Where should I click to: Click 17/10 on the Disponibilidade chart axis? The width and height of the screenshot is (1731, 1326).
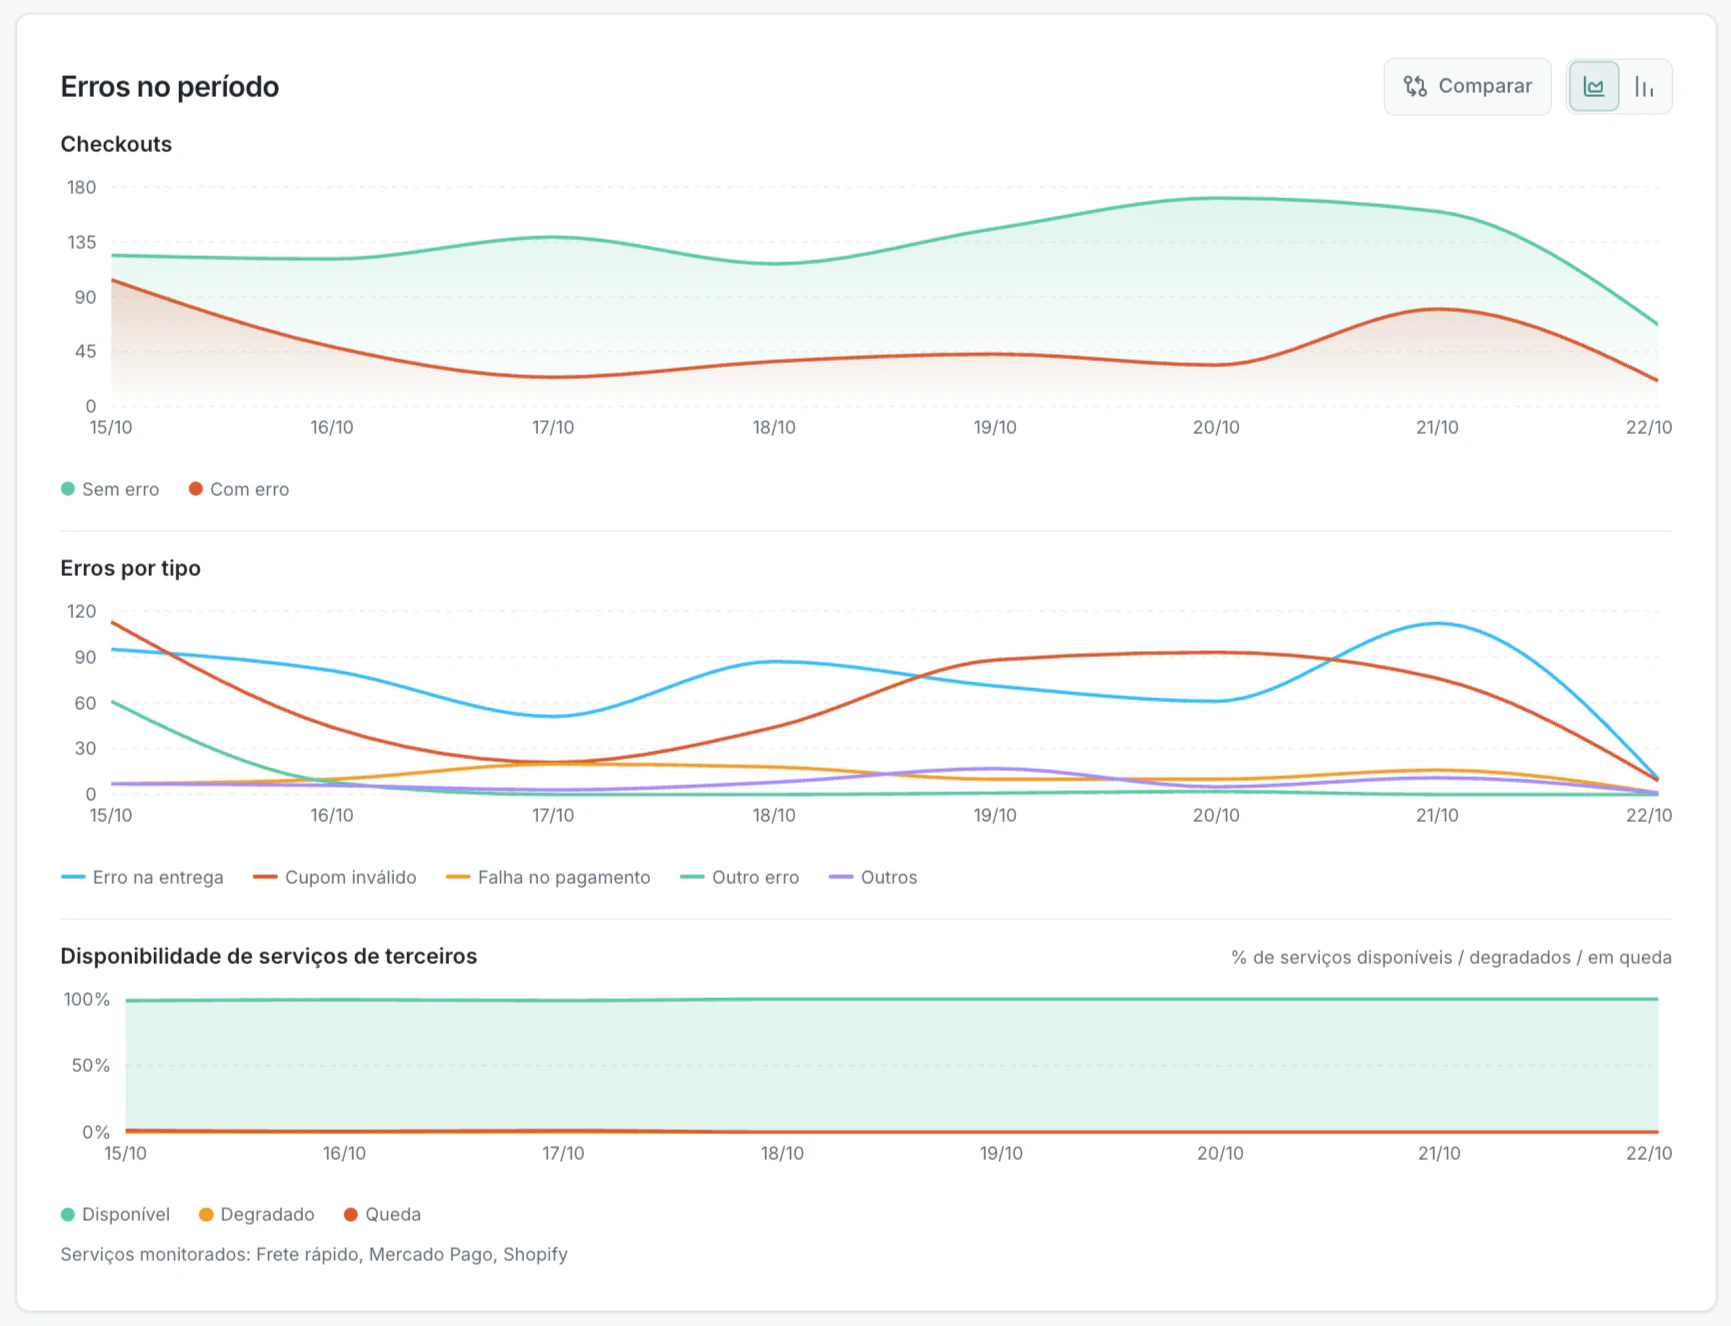click(x=563, y=1153)
